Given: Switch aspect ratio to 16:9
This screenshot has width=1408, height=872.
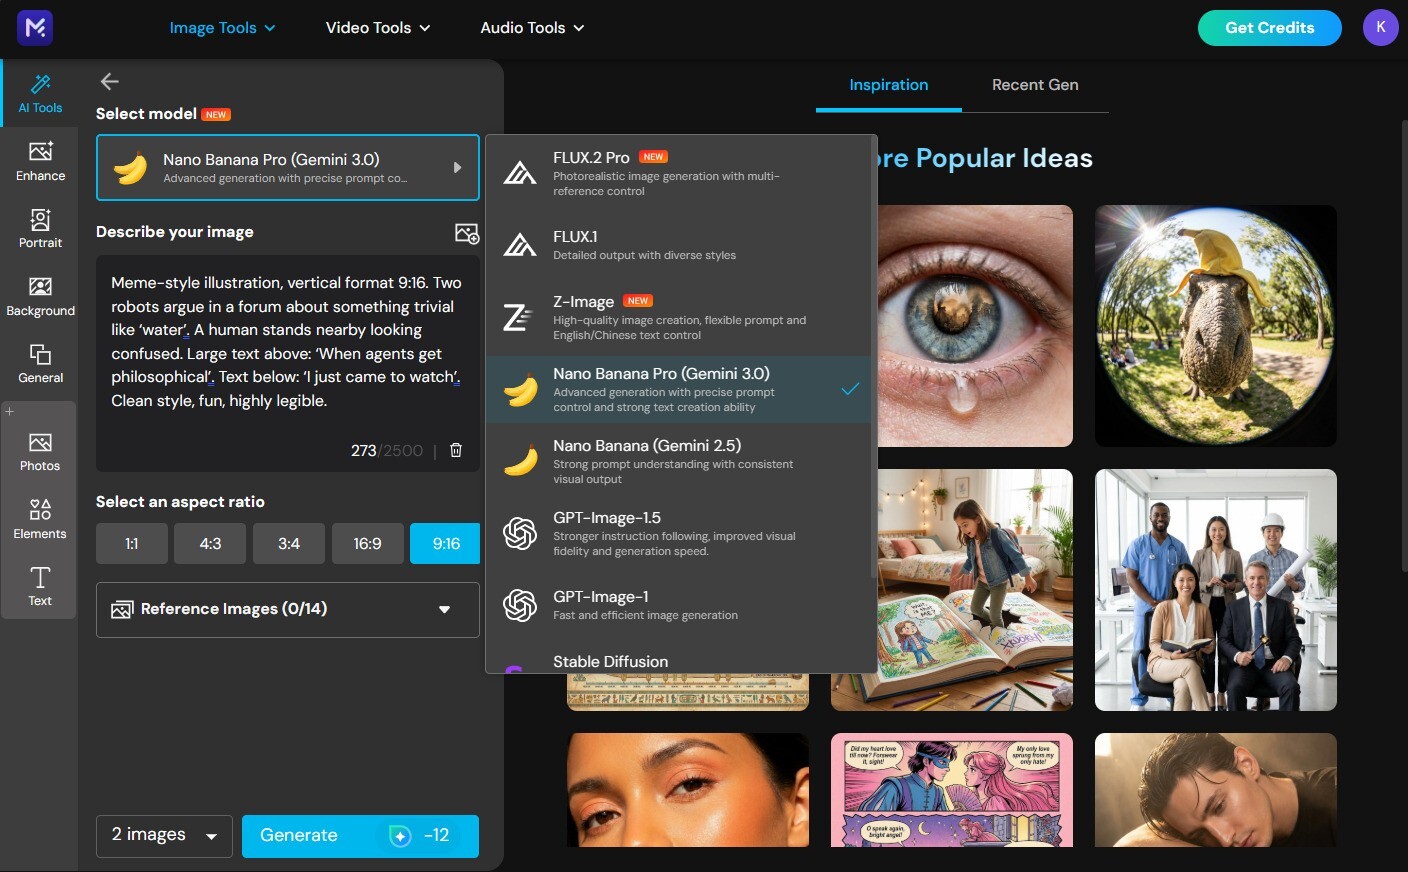Looking at the screenshot, I should click(367, 543).
